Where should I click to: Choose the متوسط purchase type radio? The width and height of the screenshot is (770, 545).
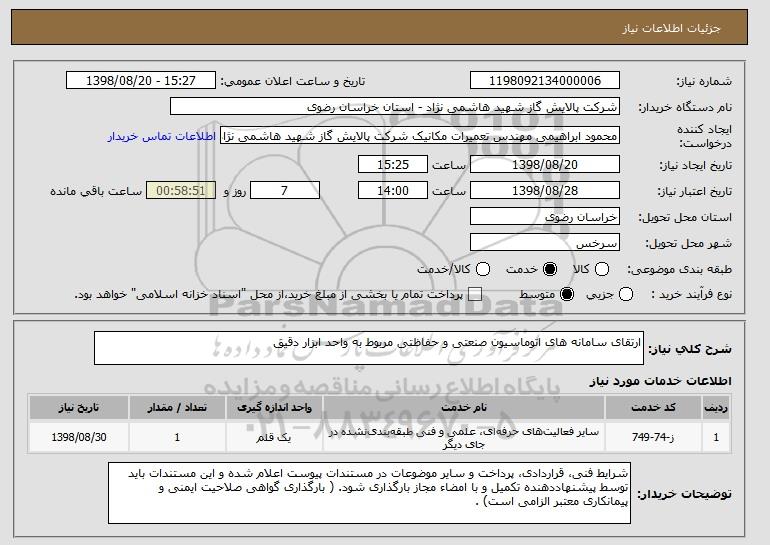click(x=567, y=295)
